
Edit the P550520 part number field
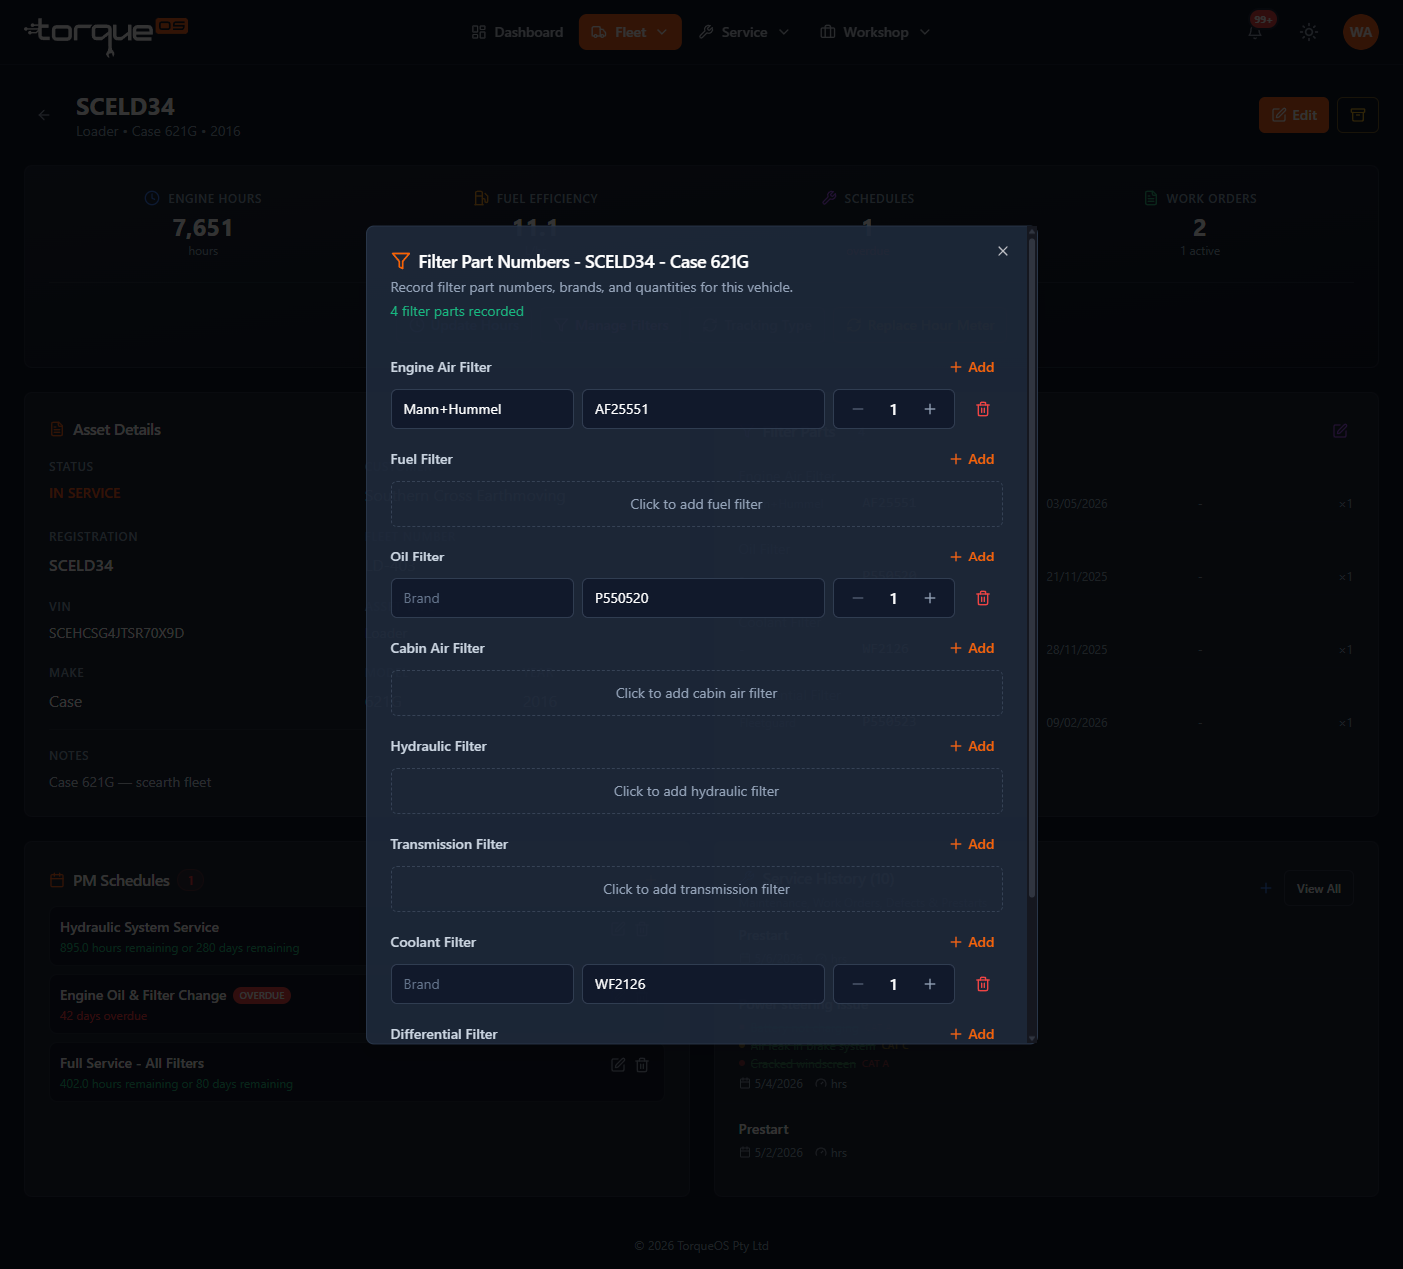[x=703, y=598]
